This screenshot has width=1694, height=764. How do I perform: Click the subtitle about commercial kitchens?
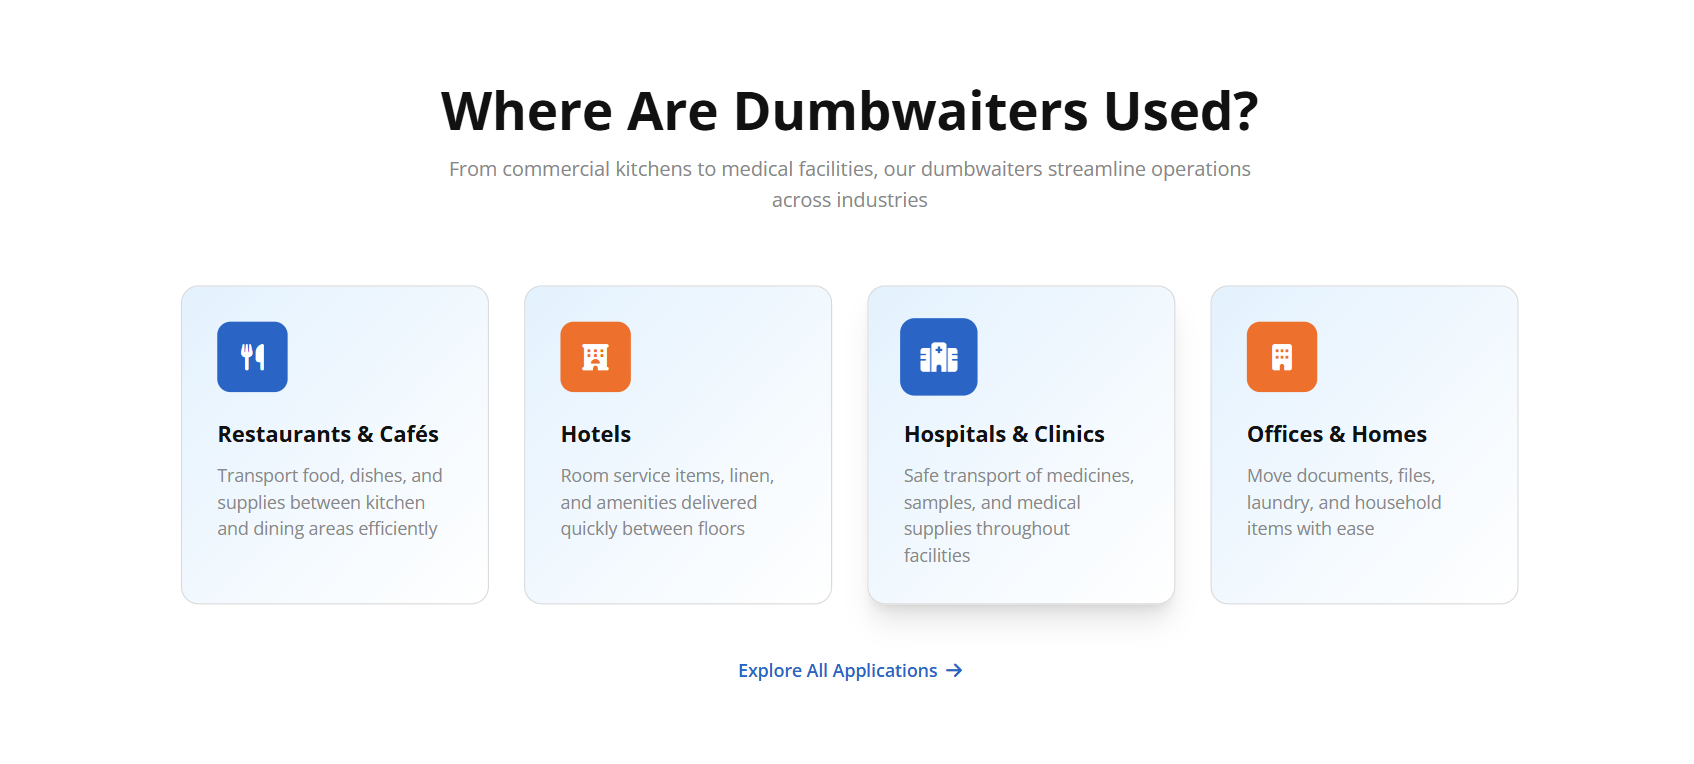(x=849, y=184)
